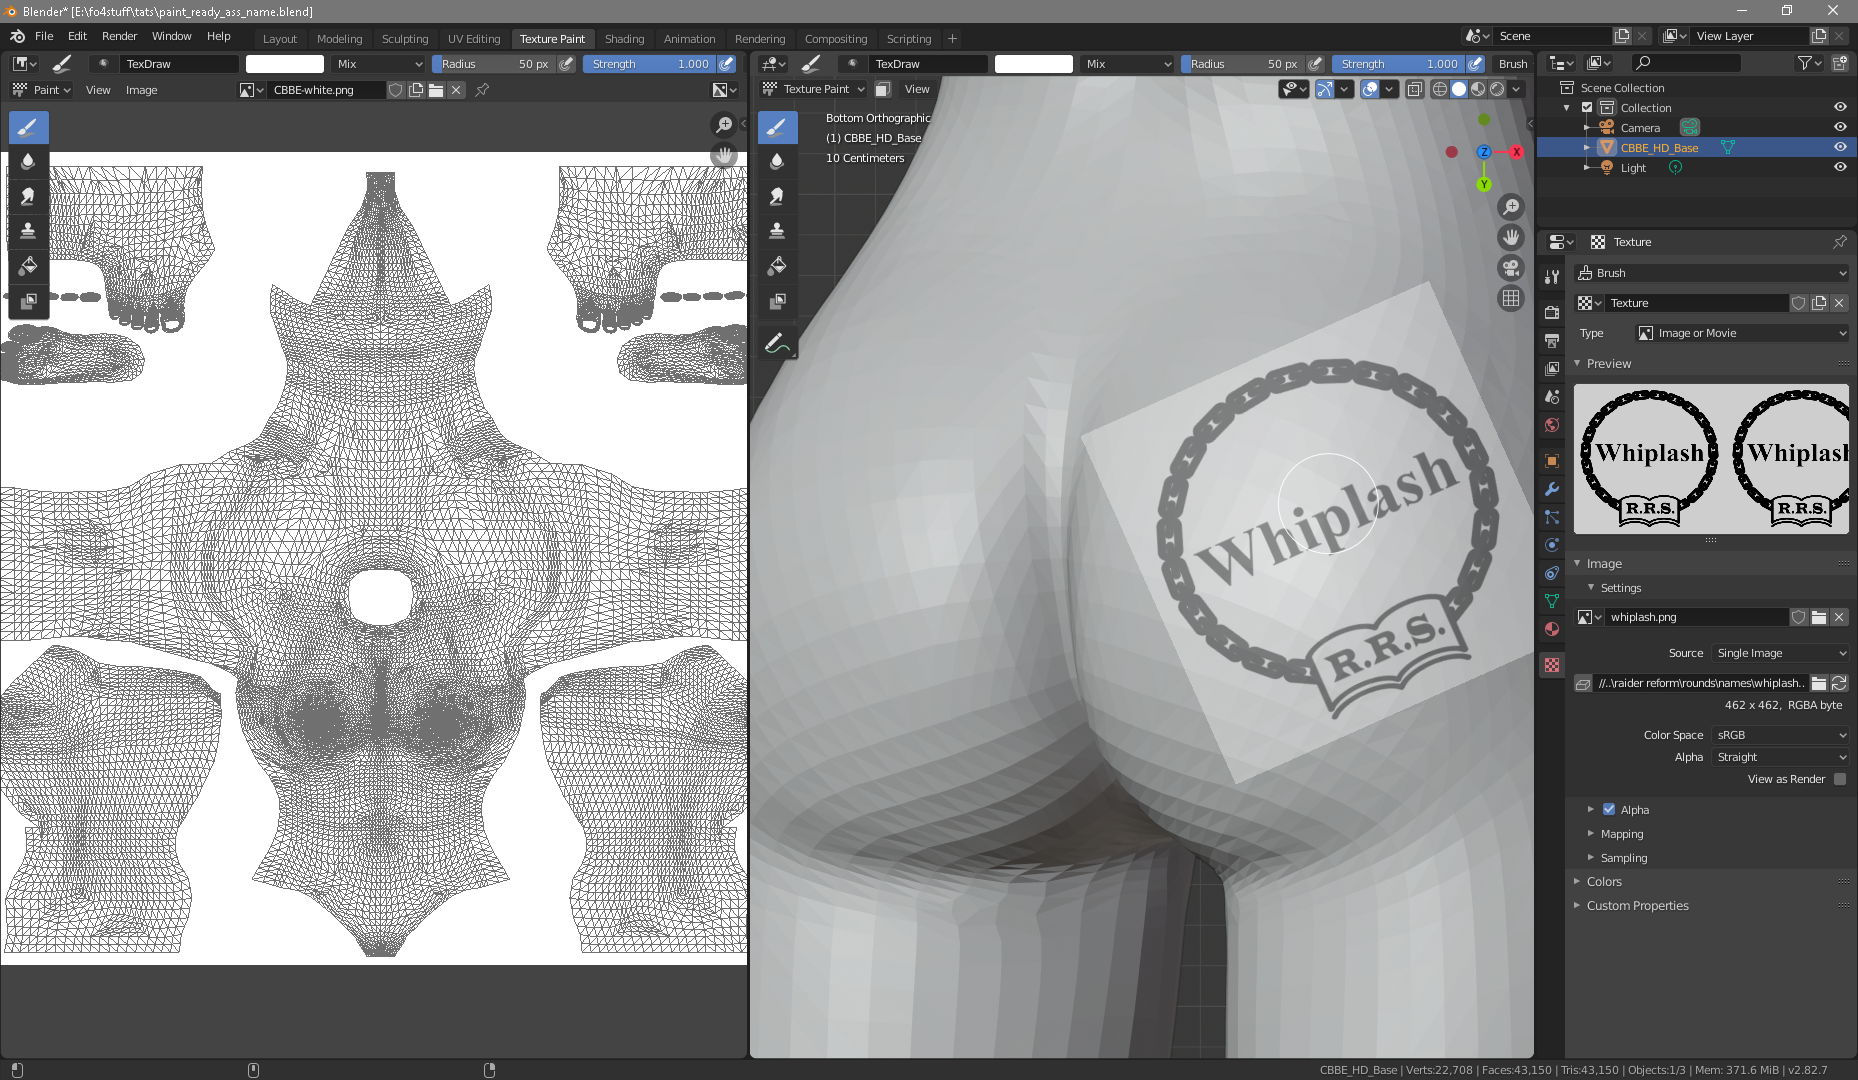Viewport: 1858px width, 1080px height.
Task: Toggle Solid viewport shading mode
Action: coord(1459,89)
